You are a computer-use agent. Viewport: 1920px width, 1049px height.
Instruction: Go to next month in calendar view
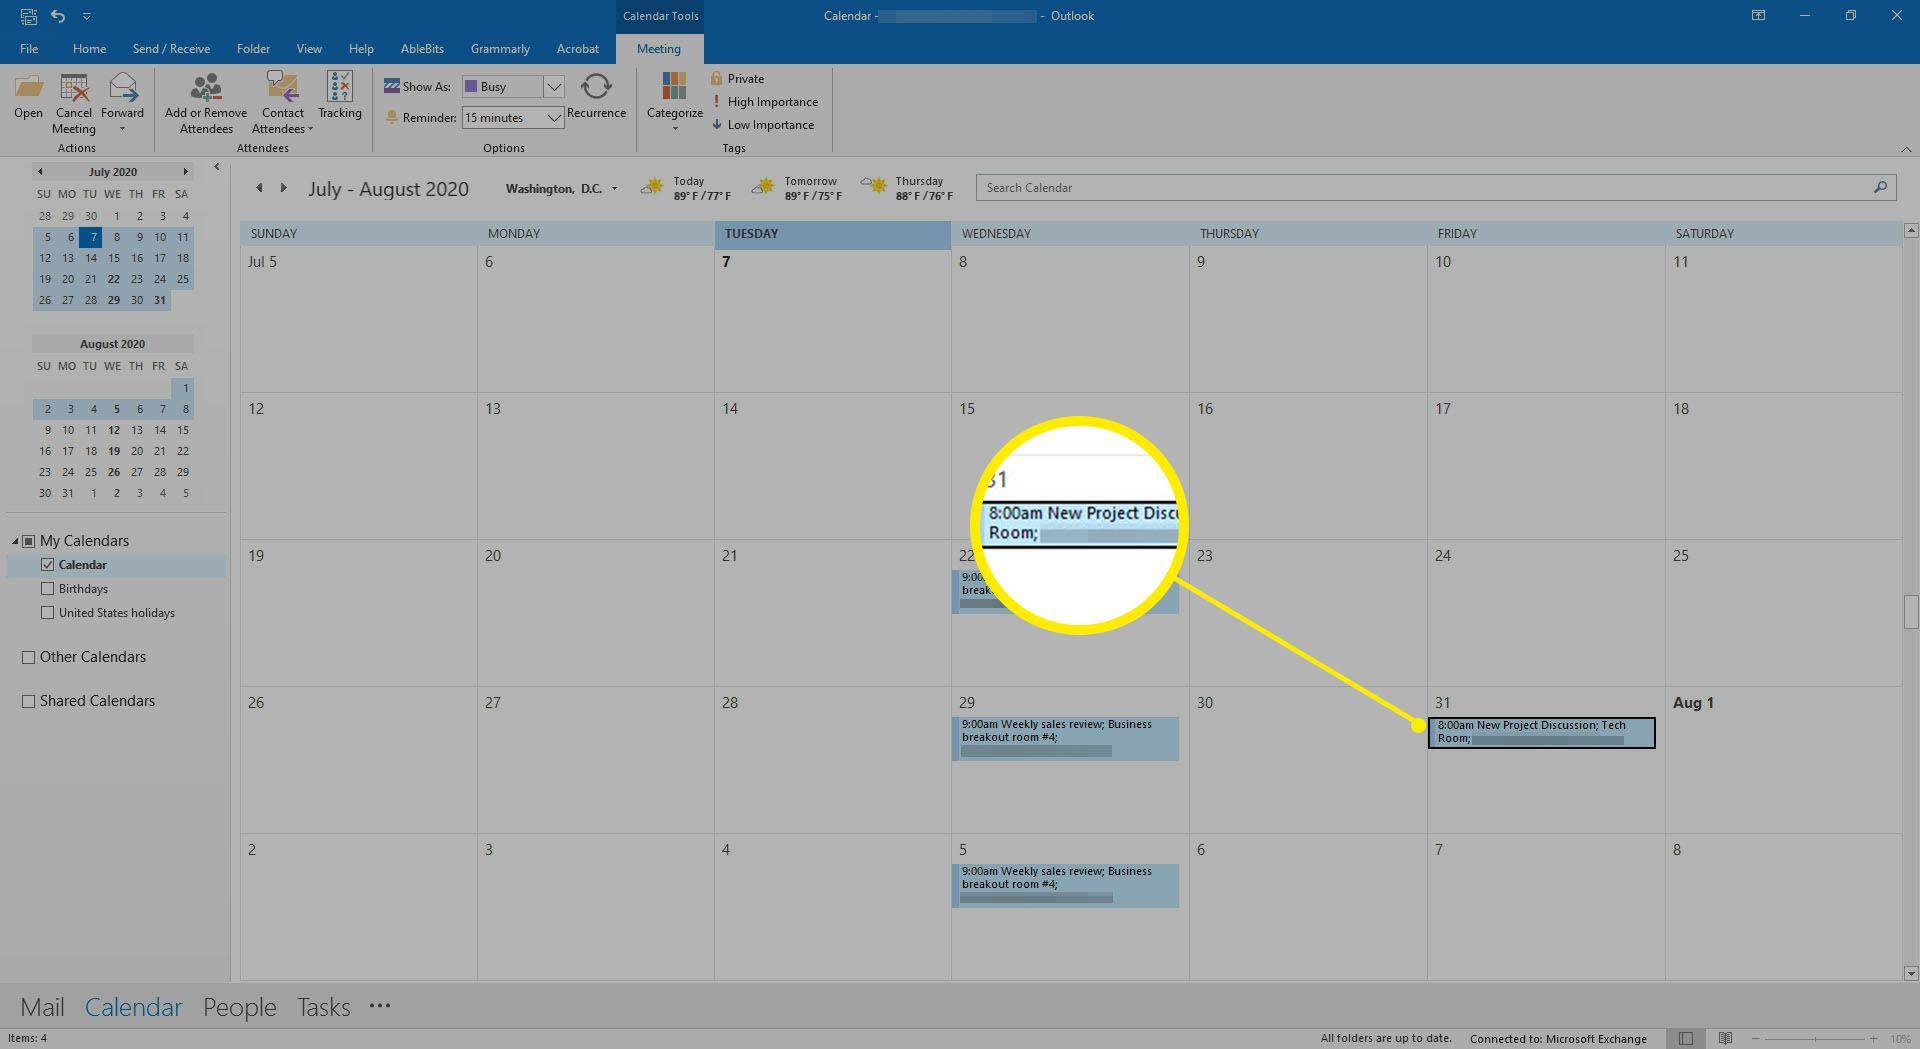tap(283, 188)
